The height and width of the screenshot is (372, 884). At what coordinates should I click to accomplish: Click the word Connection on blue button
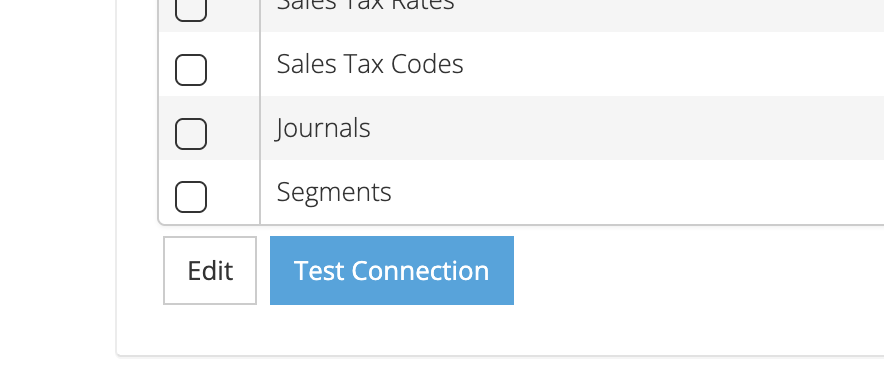[421, 271]
